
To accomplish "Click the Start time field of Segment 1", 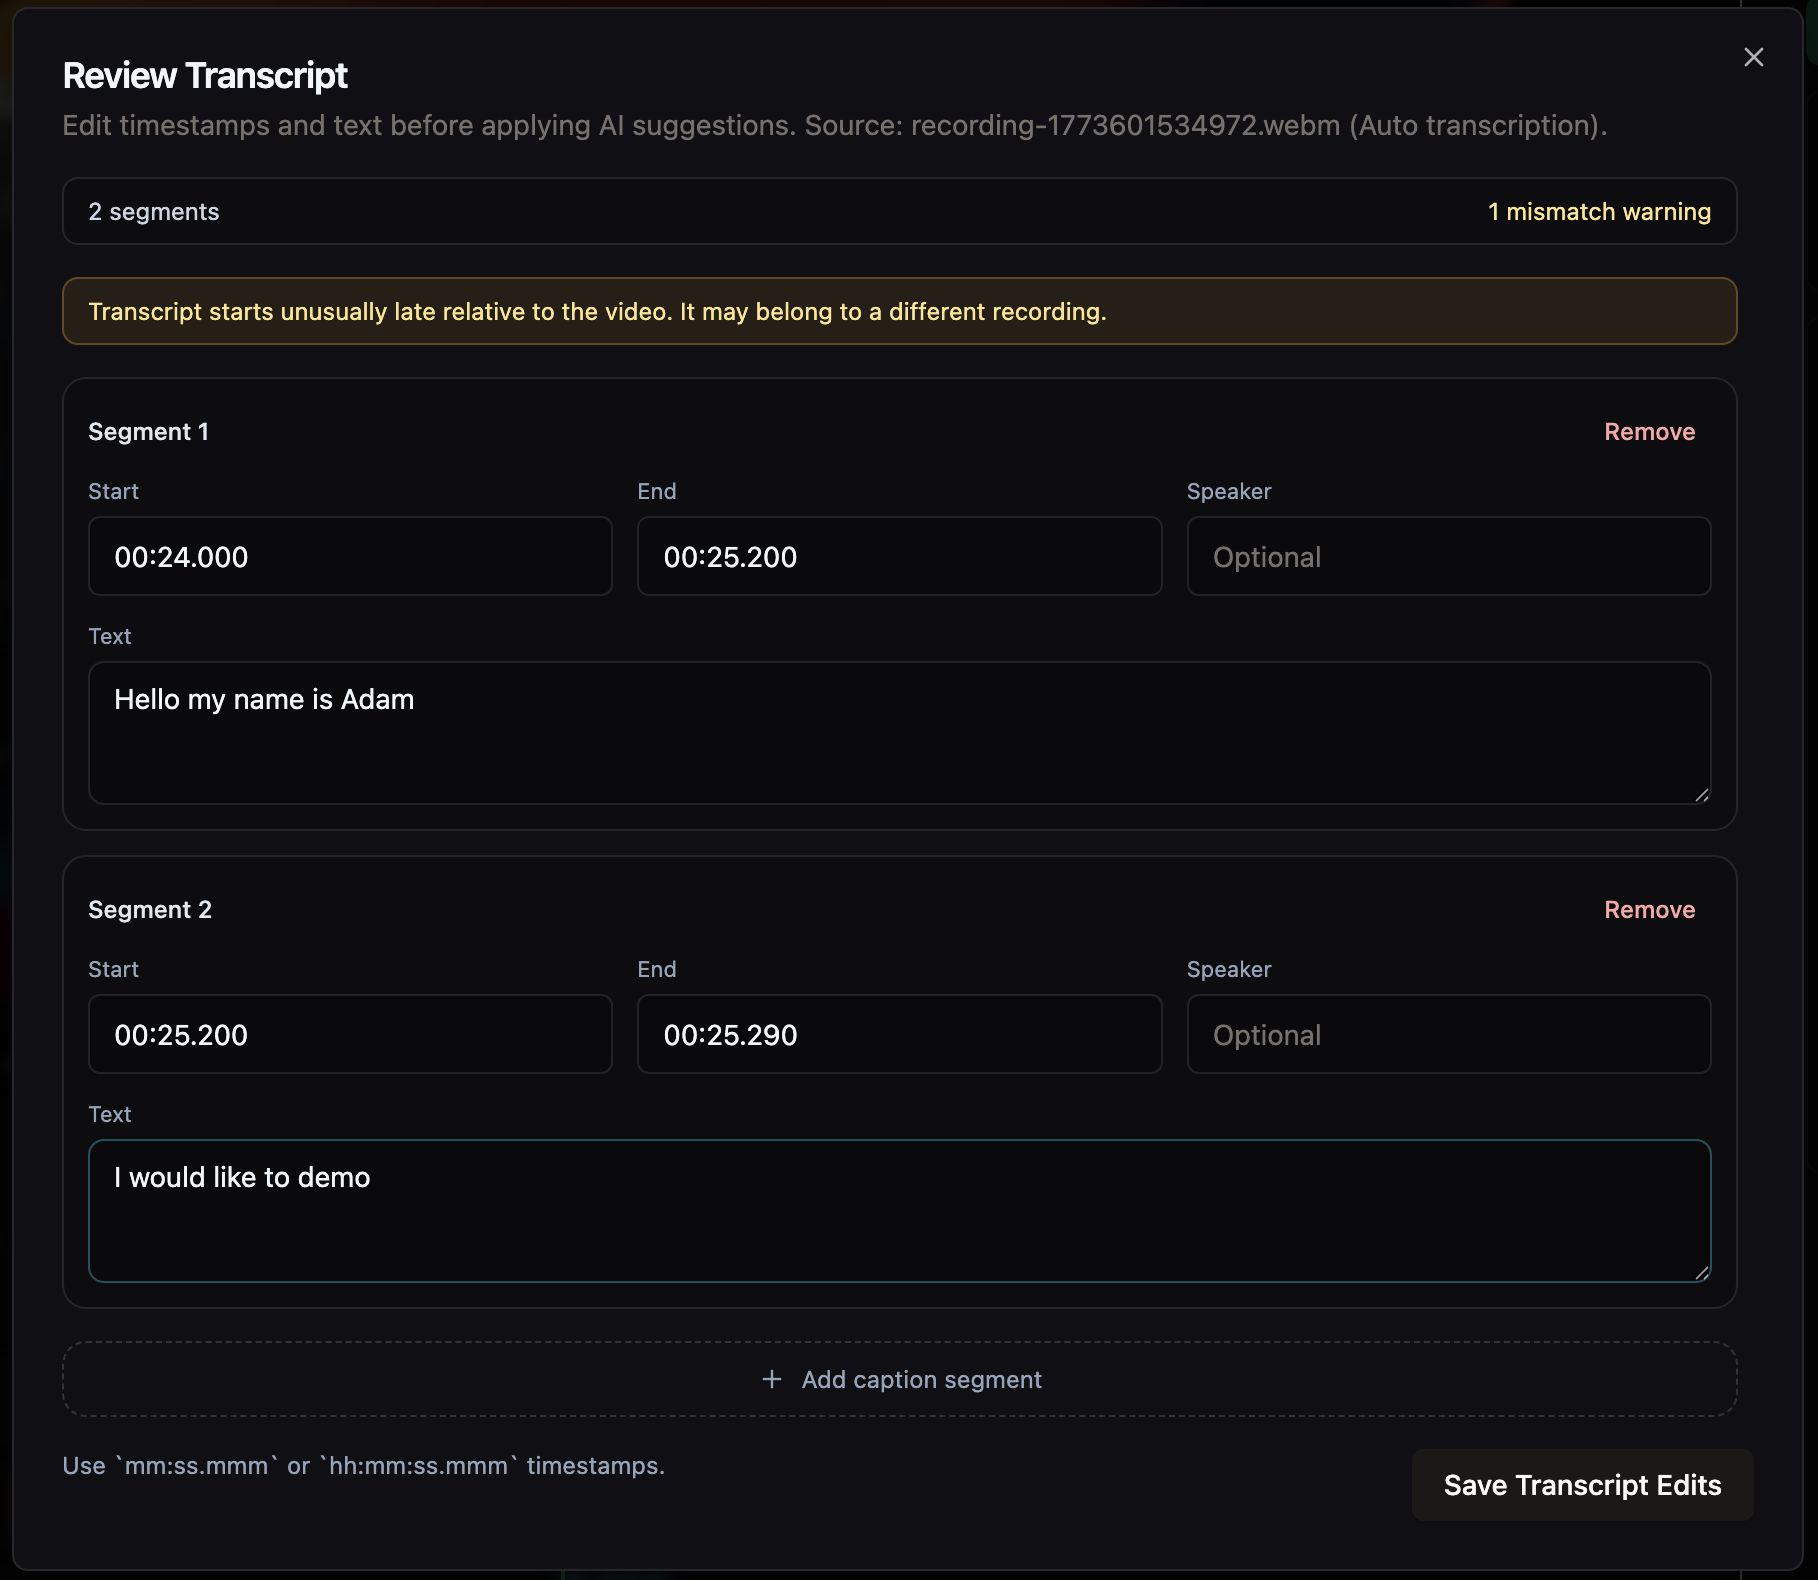I will pos(349,557).
